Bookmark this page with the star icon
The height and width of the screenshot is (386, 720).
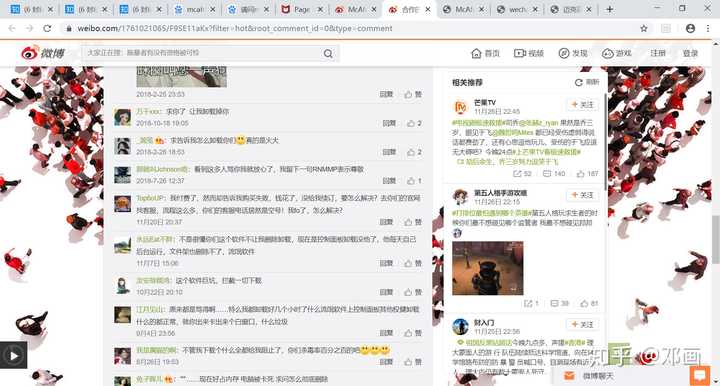click(x=644, y=28)
